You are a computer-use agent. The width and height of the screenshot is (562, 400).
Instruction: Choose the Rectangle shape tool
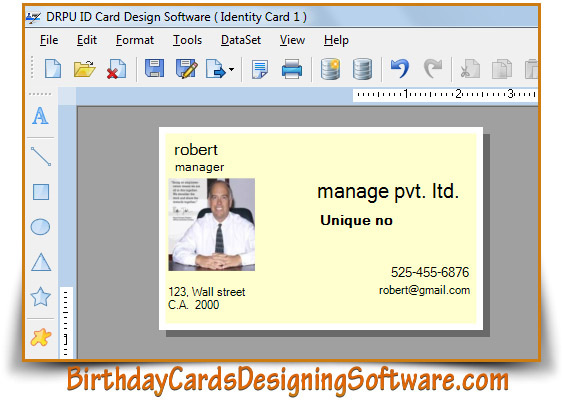pos(41,192)
